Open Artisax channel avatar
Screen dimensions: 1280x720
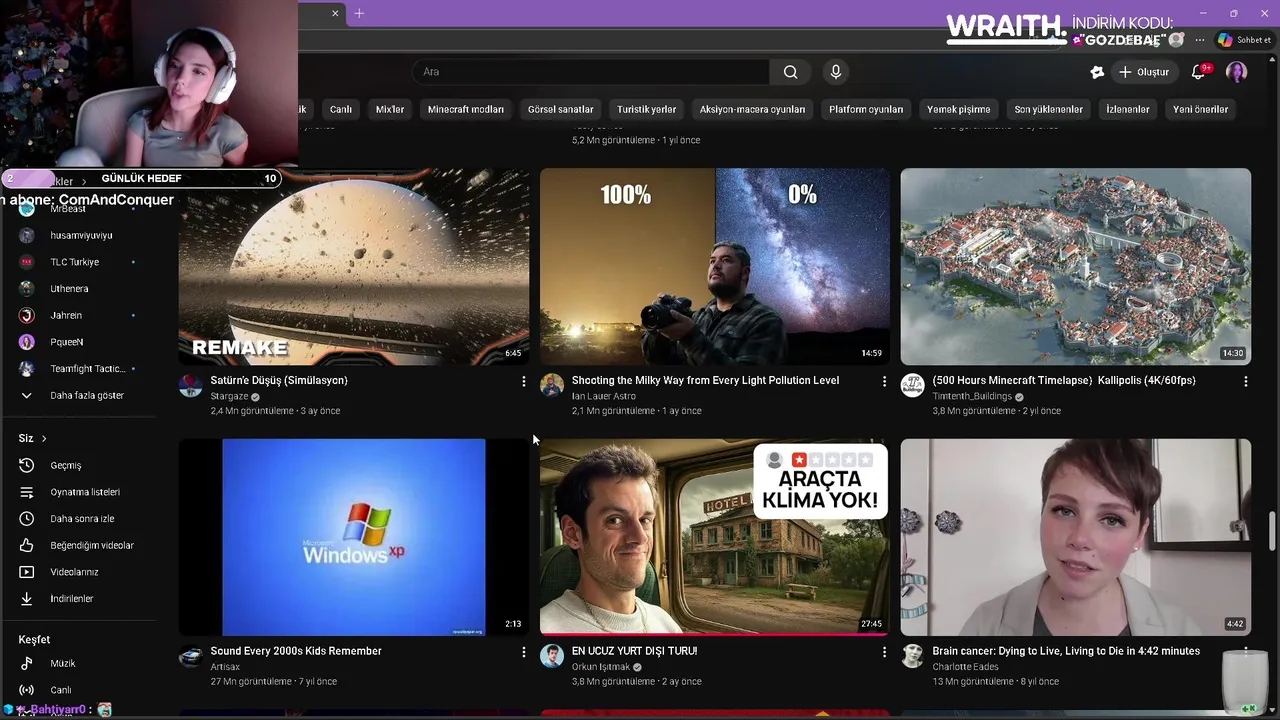(190, 657)
